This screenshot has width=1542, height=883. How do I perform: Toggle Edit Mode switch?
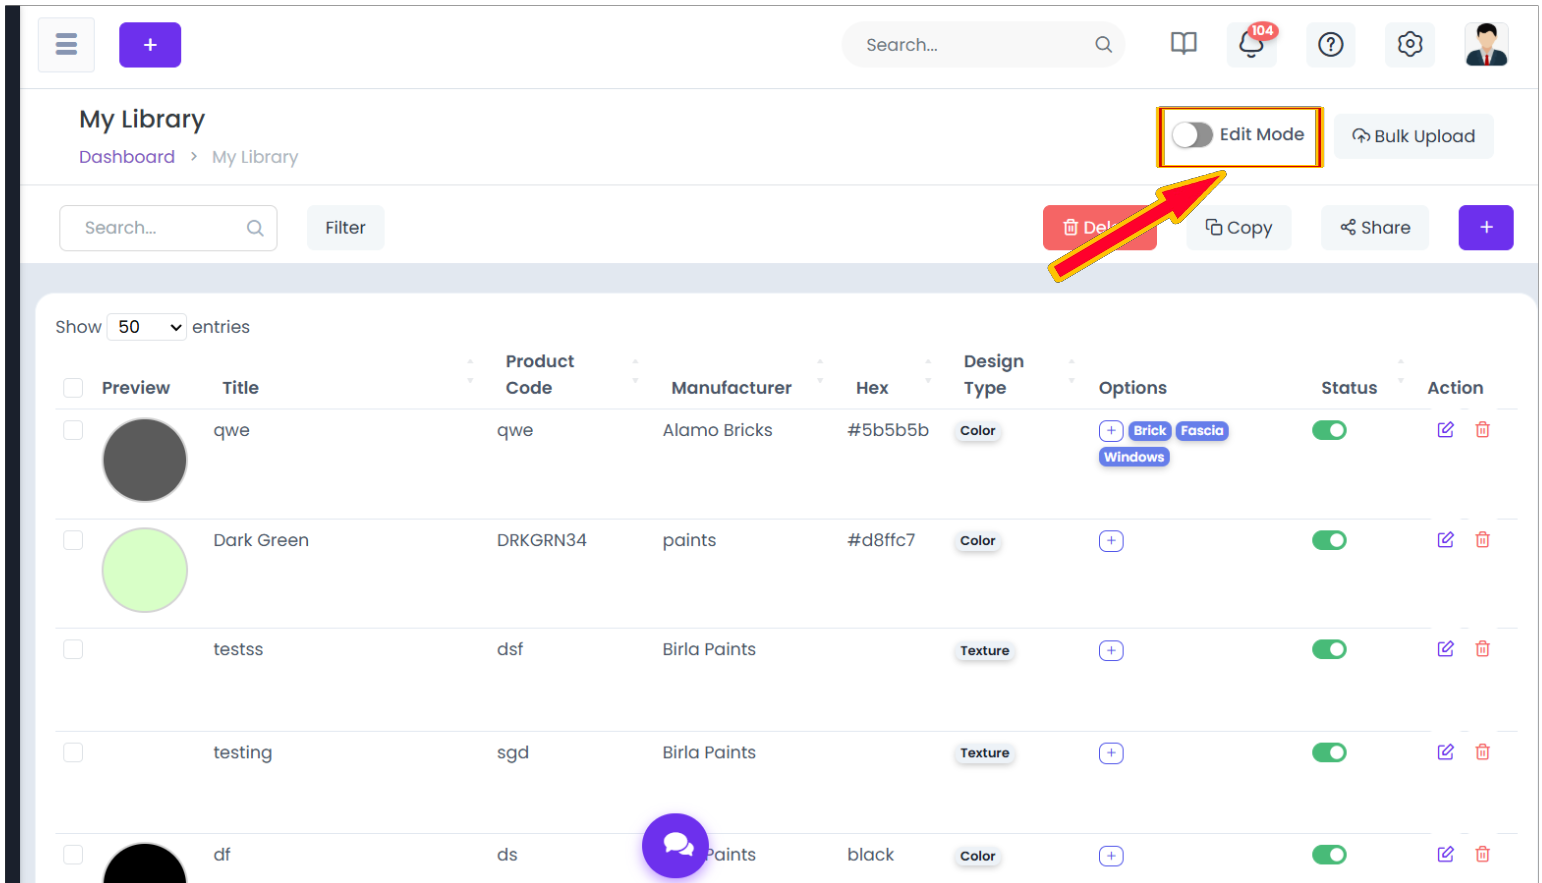coord(1192,135)
